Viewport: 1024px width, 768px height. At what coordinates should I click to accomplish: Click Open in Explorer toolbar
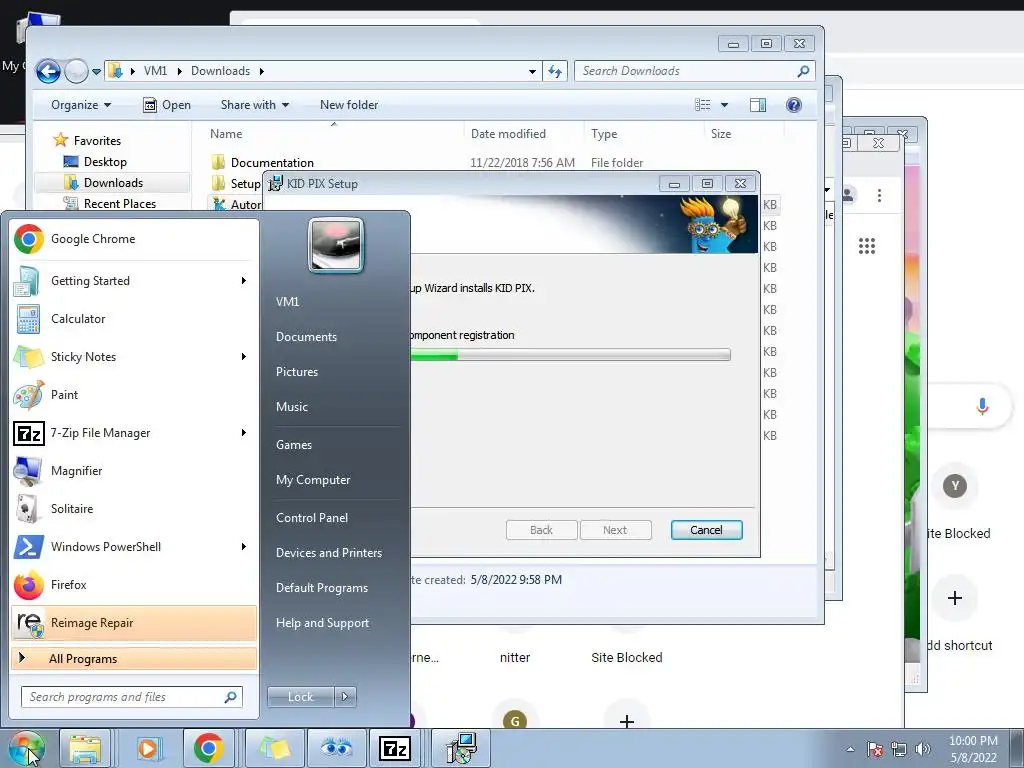[x=167, y=105]
